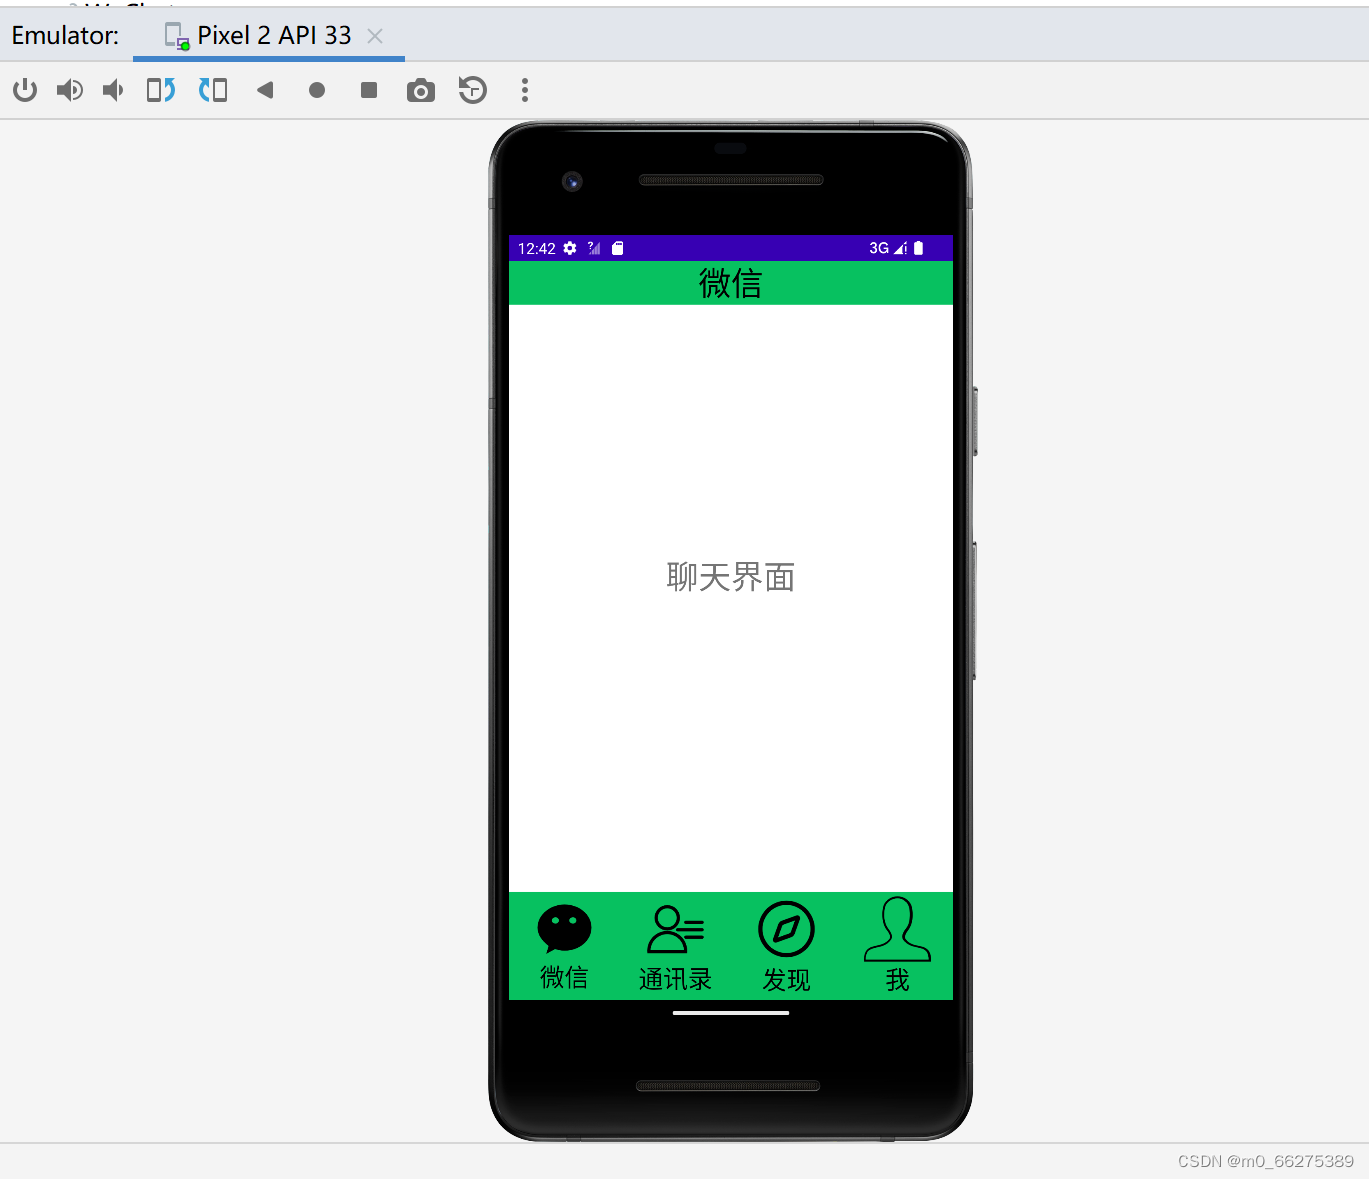Open the snapshots history icon

(473, 90)
